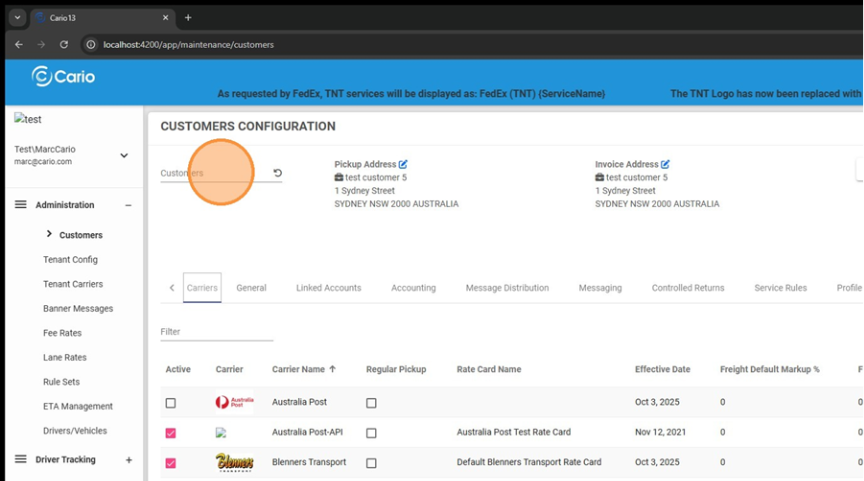This screenshot has width=864, height=481.
Task: Expand the Test\MarcCario user dropdown
Action: [124, 155]
